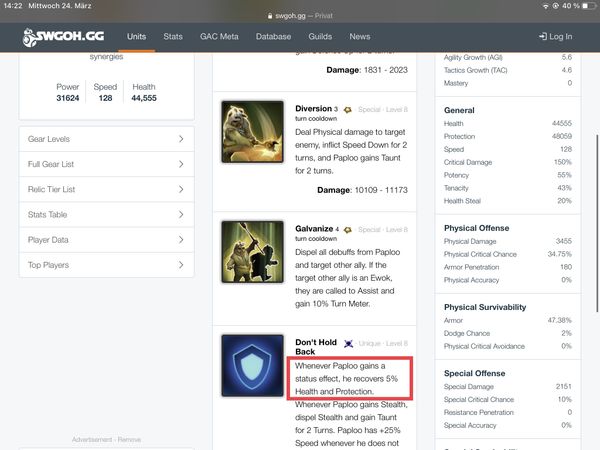
Task: Click the page vertical scrollbar
Action: (x=597, y=223)
